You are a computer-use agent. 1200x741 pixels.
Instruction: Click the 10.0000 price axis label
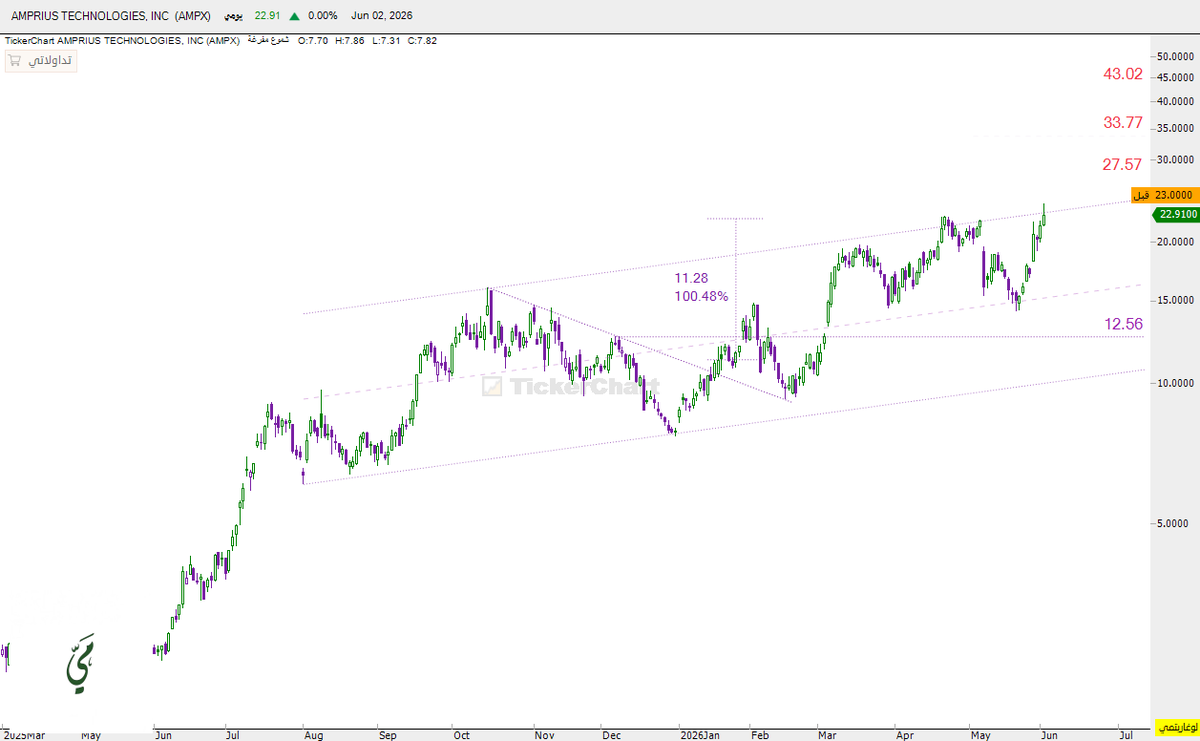click(x=1176, y=383)
